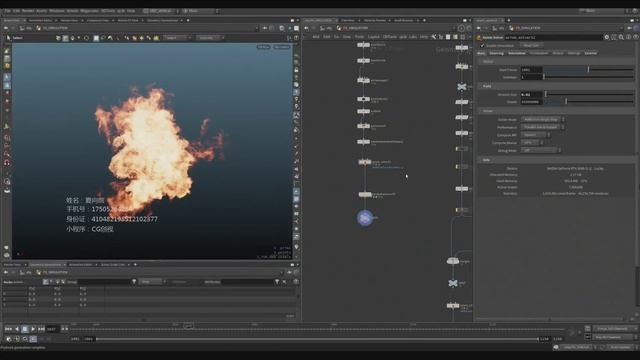This screenshot has height=360, width=640.
Task: Open the first viewport toolbar dropdown
Action: tap(177, 38)
